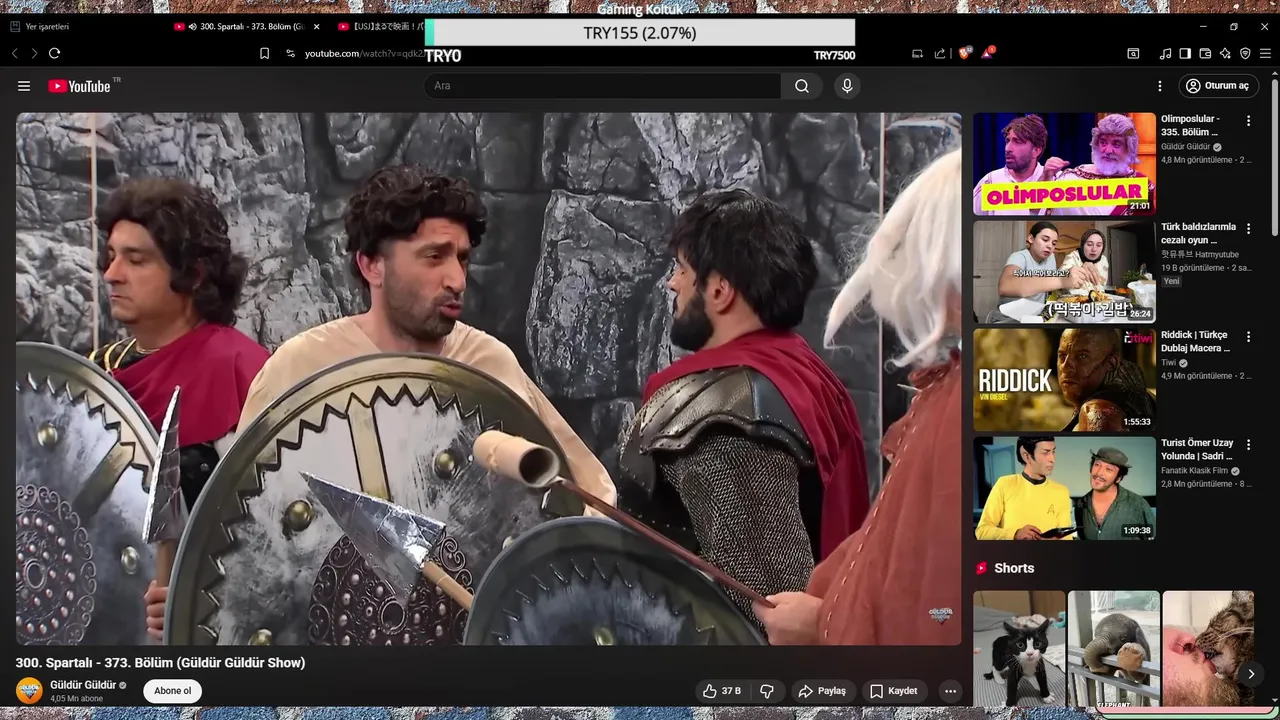Open Brave Rewards triangle icon

(987, 53)
